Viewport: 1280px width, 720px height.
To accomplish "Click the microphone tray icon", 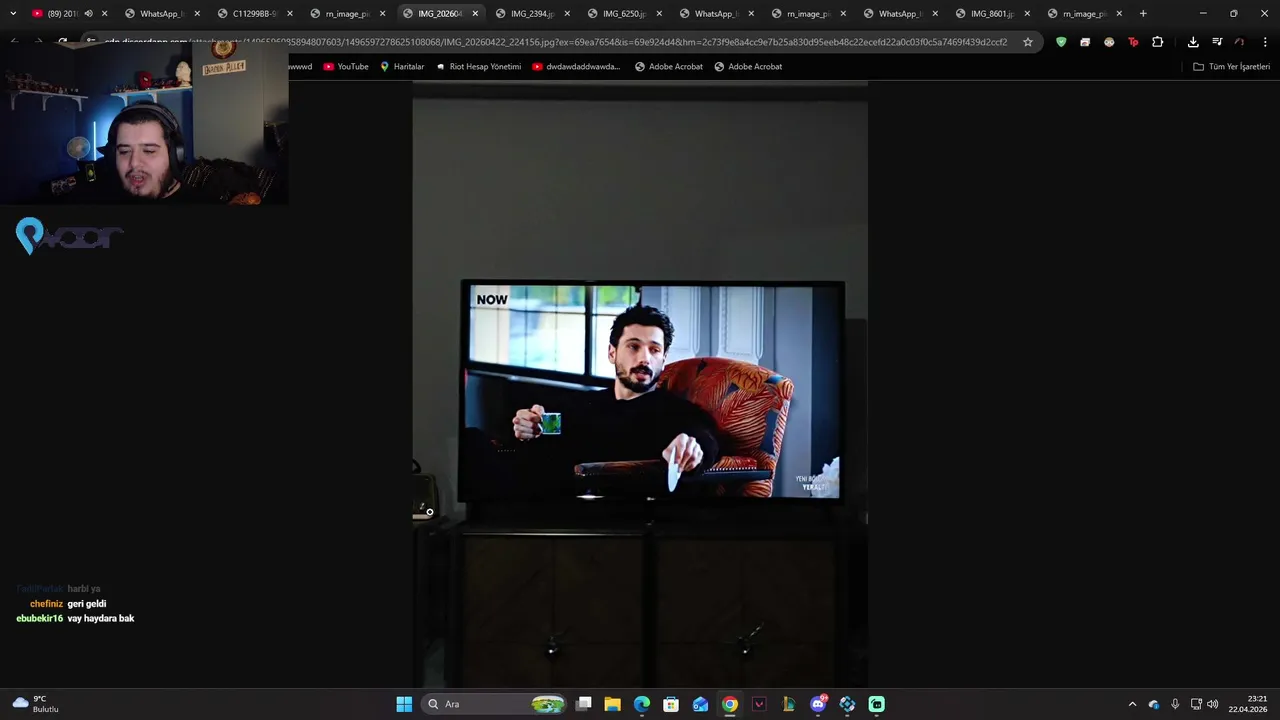I will pyautogui.click(x=1175, y=704).
